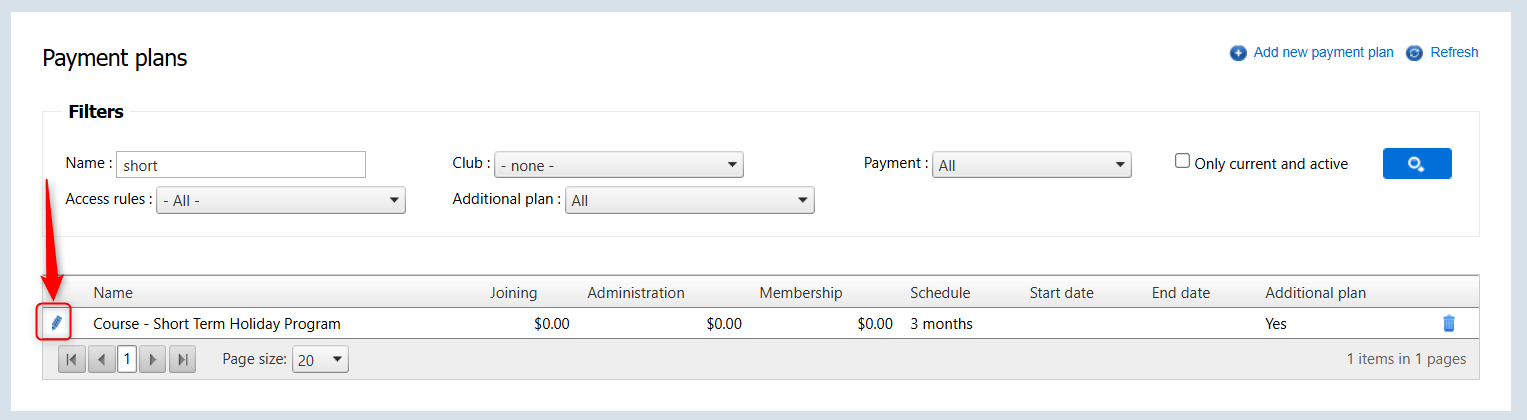Change the Page size dropdown
1527x420 pixels.
tap(320, 360)
